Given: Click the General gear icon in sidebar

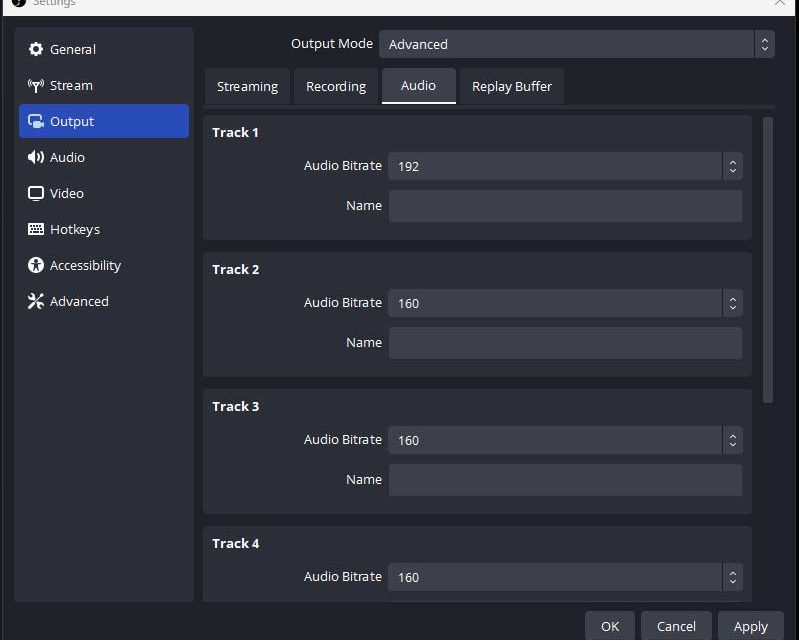Looking at the screenshot, I should (36, 49).
